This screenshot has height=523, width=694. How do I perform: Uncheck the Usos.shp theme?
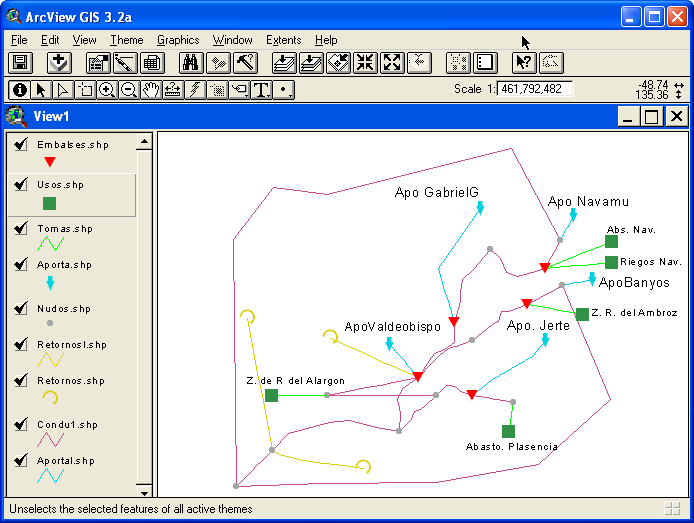coord(21,184)
